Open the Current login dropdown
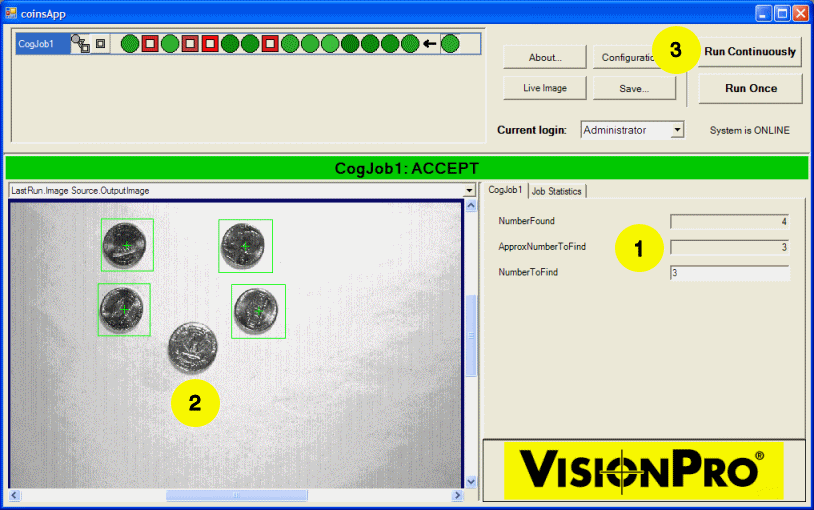 coord(677,130)
